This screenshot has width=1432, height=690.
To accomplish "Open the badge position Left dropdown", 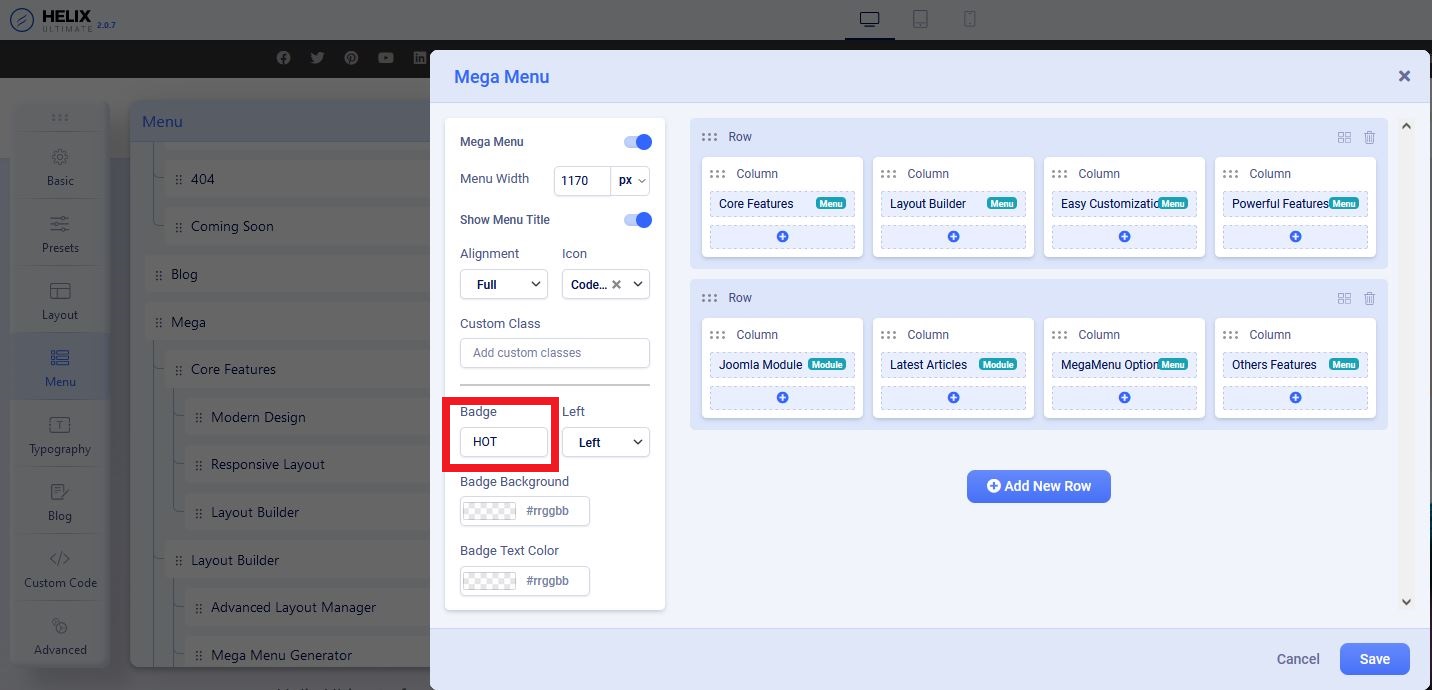I will (605, 442).
